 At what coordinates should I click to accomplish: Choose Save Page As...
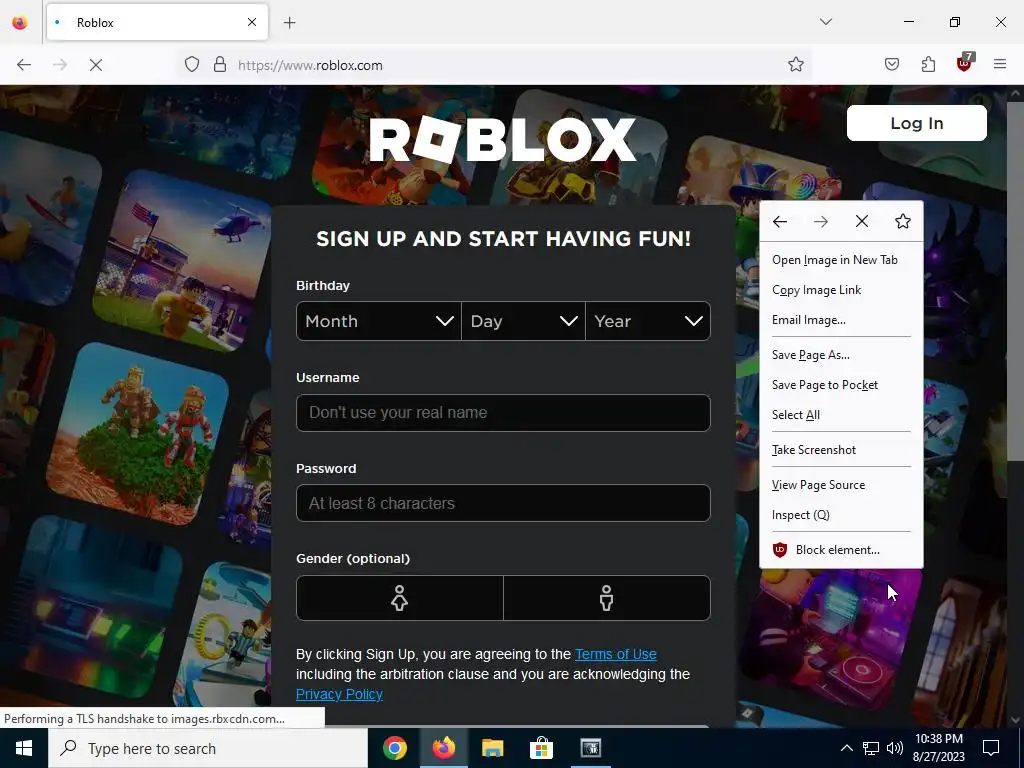click(x=841, y=355)
